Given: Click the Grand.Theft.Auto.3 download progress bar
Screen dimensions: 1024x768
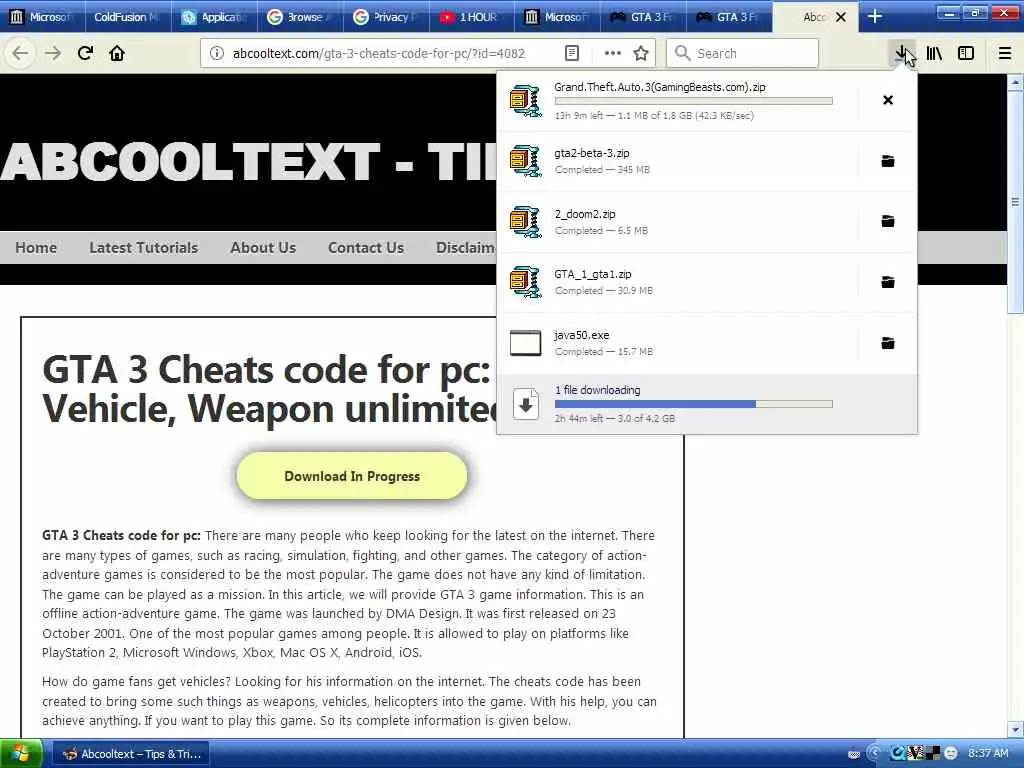Looking at the screenshot, I should [x=694, y=101].
